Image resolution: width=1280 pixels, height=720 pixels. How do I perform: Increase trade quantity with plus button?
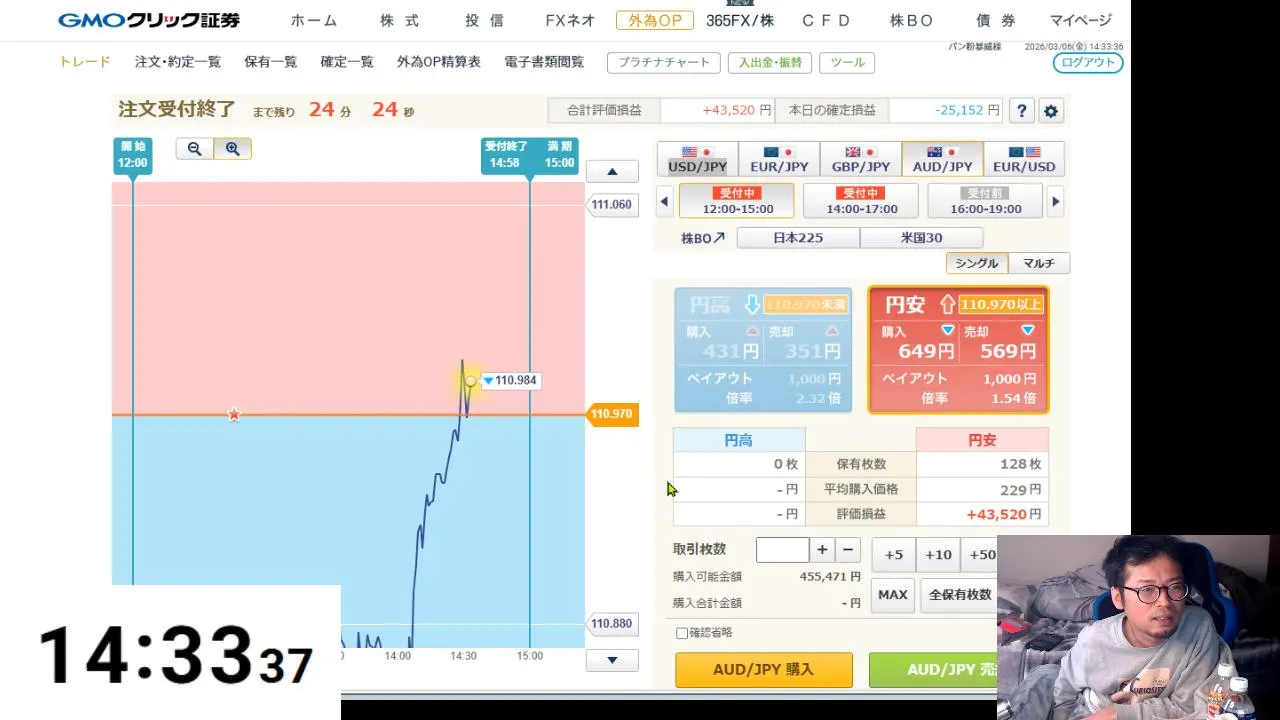(x=822, y=550)
